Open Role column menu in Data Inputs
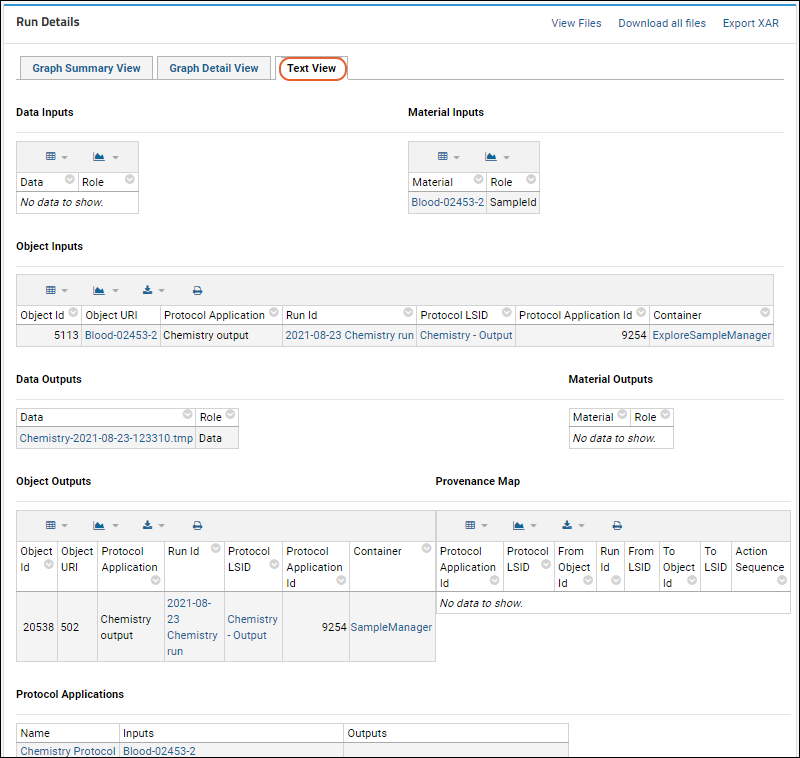 click(130, 179)
